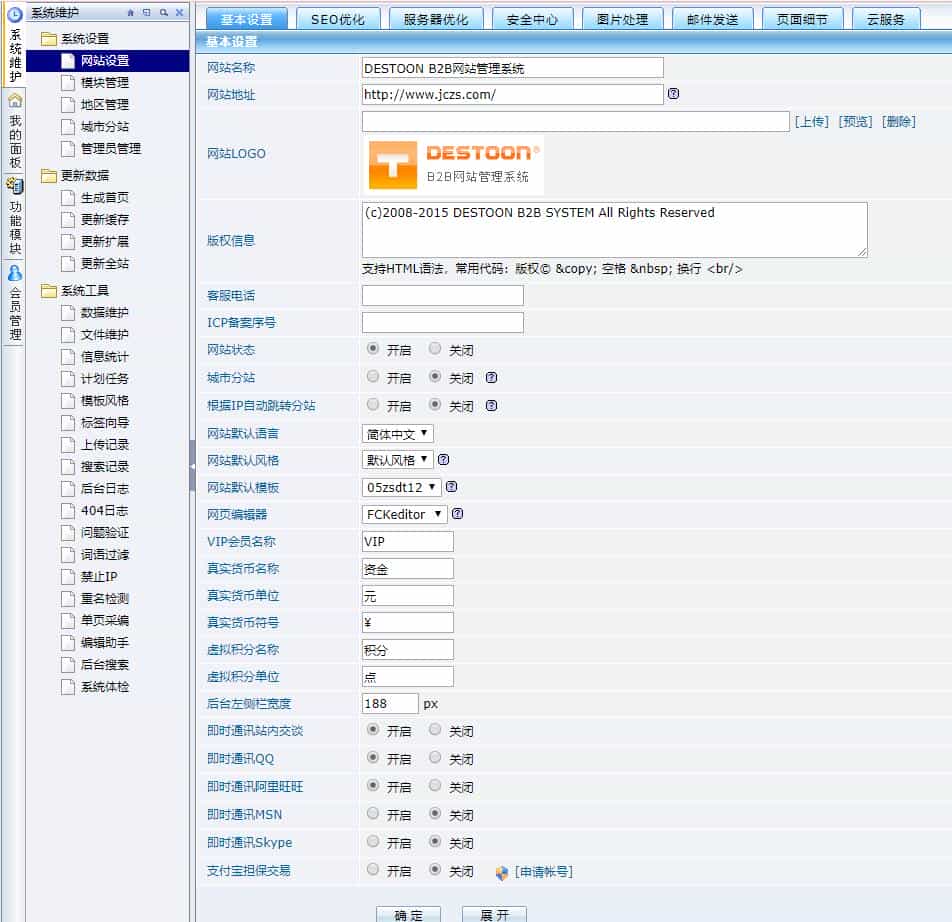
Task: Select 关闭 for 网站状态
Action: pyautogui.click(x=435, y=348)
